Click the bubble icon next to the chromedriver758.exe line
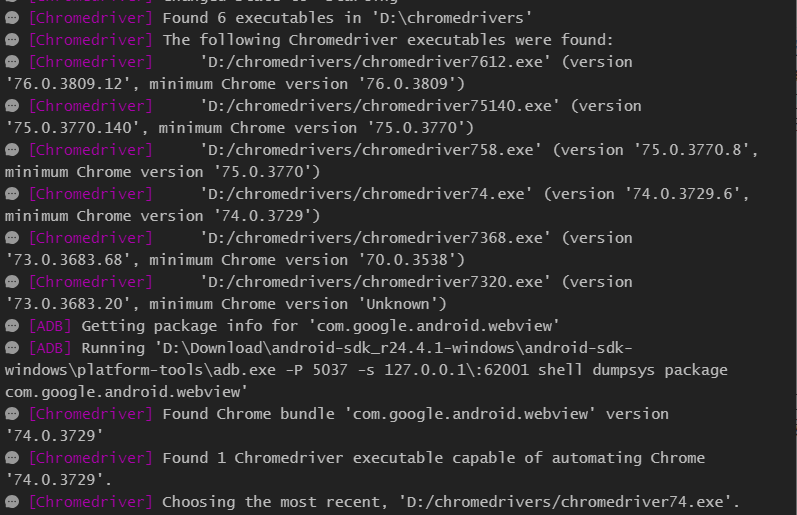This screenshot has height=515, width=797. 12,150
